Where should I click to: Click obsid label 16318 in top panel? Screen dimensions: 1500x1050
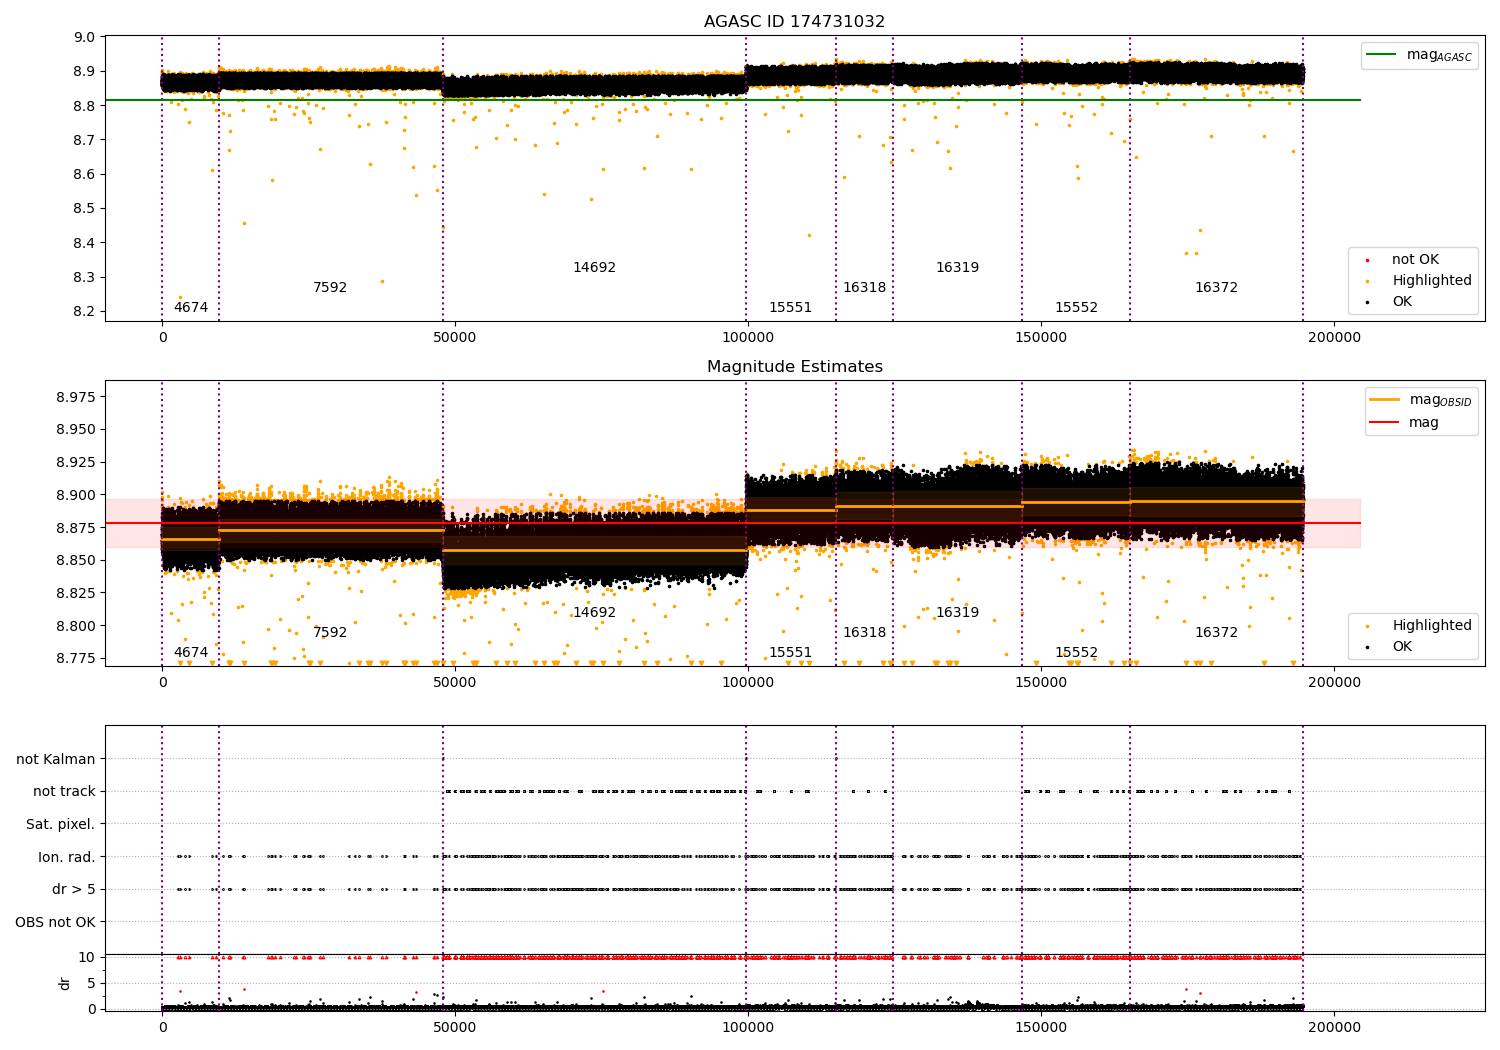(x=864, y=288)
